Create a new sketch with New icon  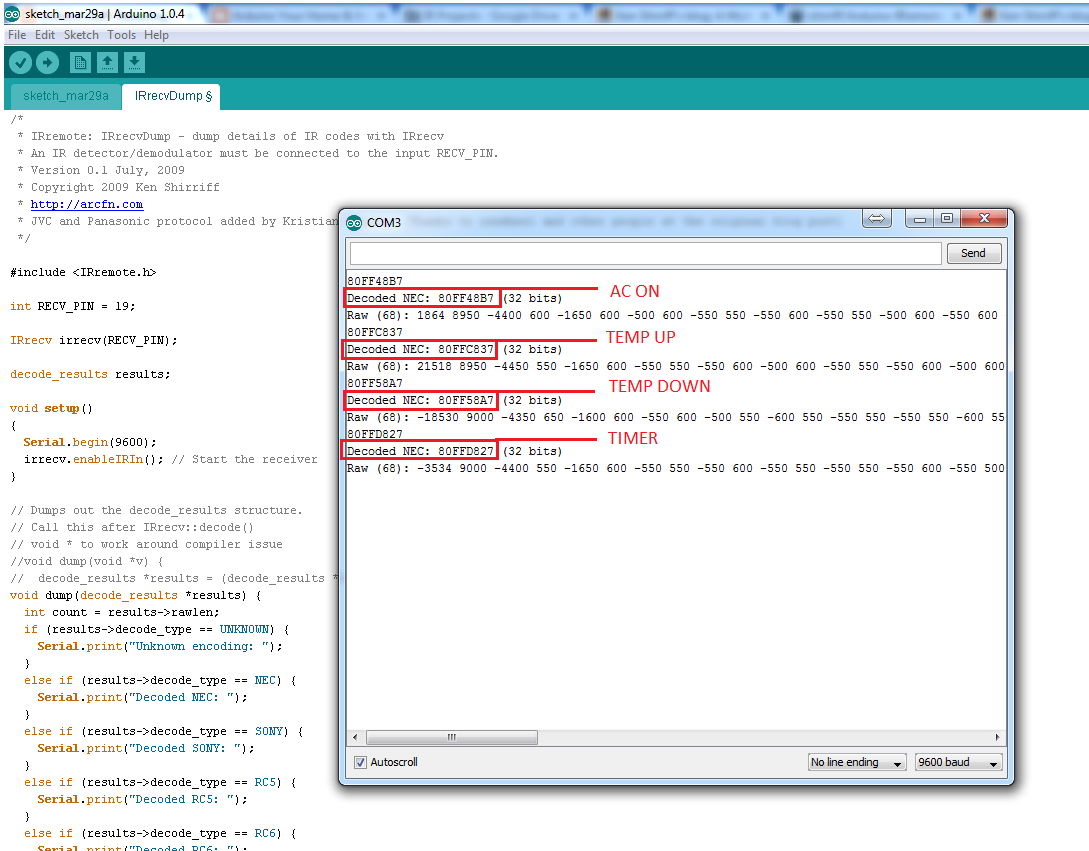[x=80, y=63]
